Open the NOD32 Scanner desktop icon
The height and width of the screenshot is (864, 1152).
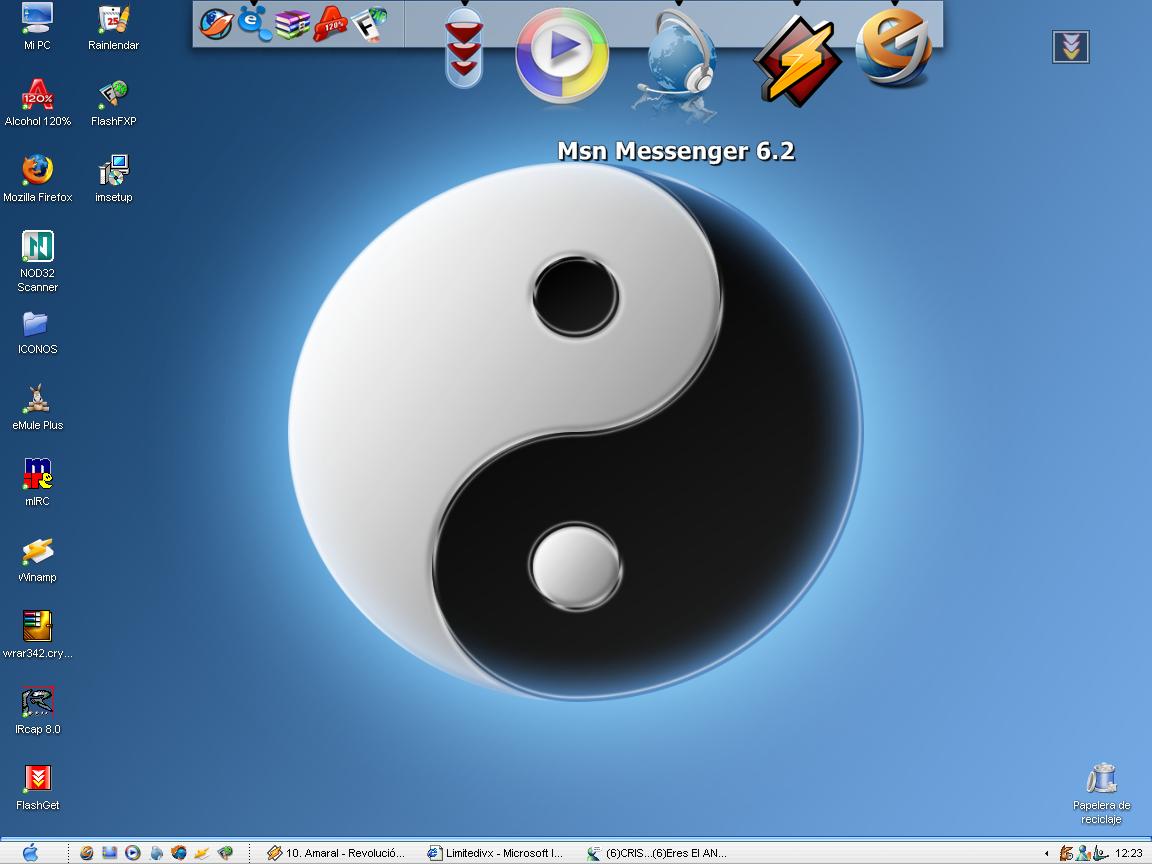37,262
